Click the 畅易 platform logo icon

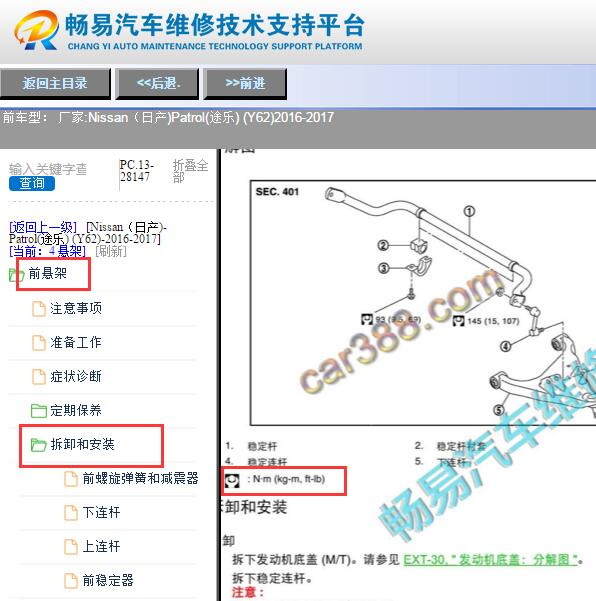coord(37,30)
